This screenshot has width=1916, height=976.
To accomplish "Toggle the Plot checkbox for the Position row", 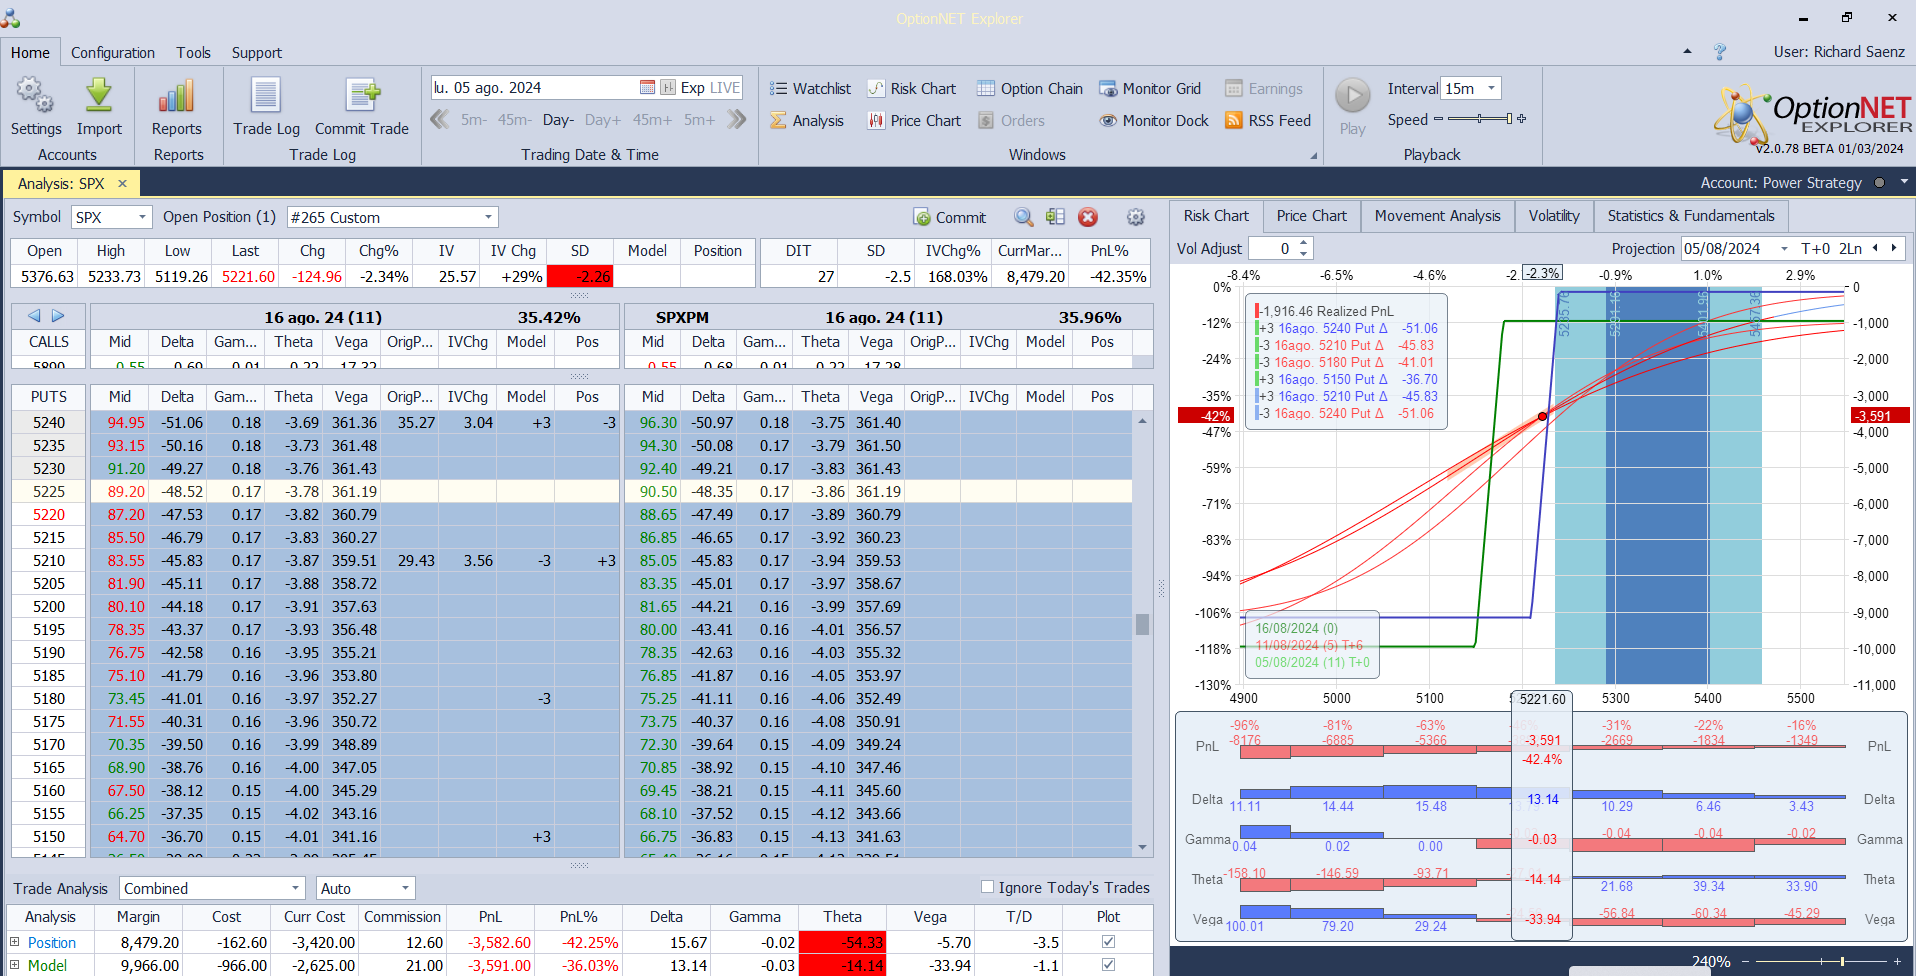I will click(x=1108, y=941).
